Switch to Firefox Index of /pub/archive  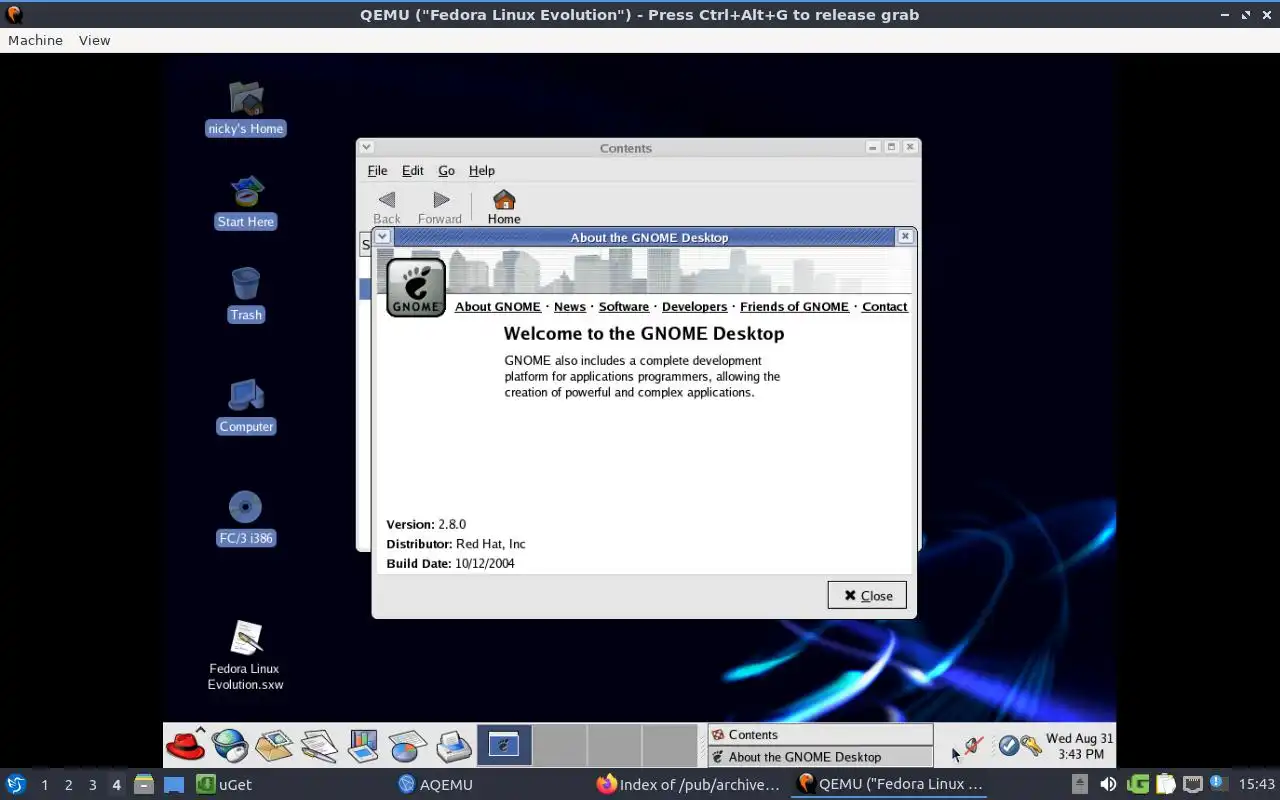tap(688, 785)
